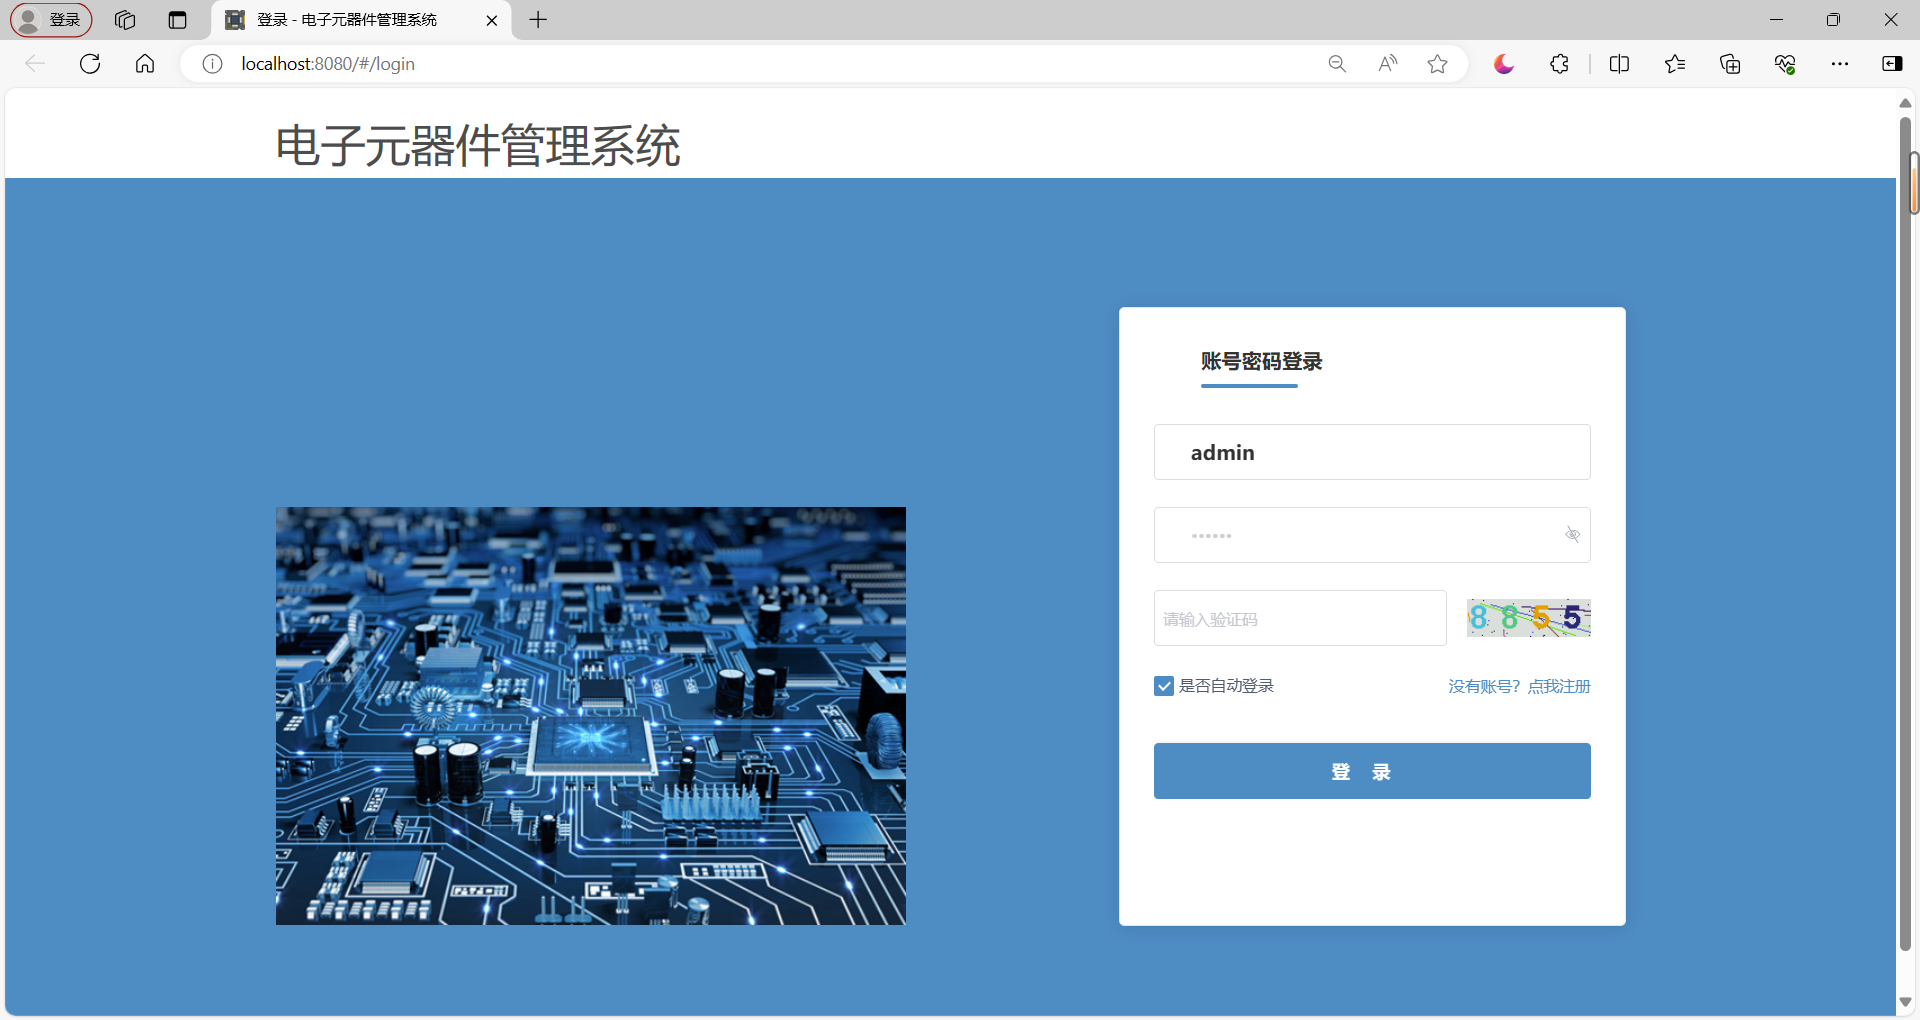Refresh the captcha image 8855
This screenshot has width=1920, height=1020.
[1528, 618]
